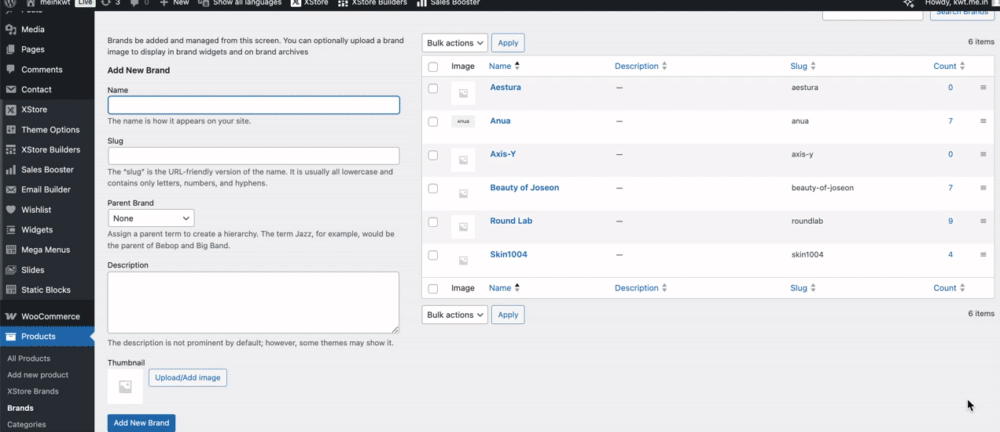Click the drag handle for Aestura row
This screenshot has height=432, width=1000.
click(983, 87)
